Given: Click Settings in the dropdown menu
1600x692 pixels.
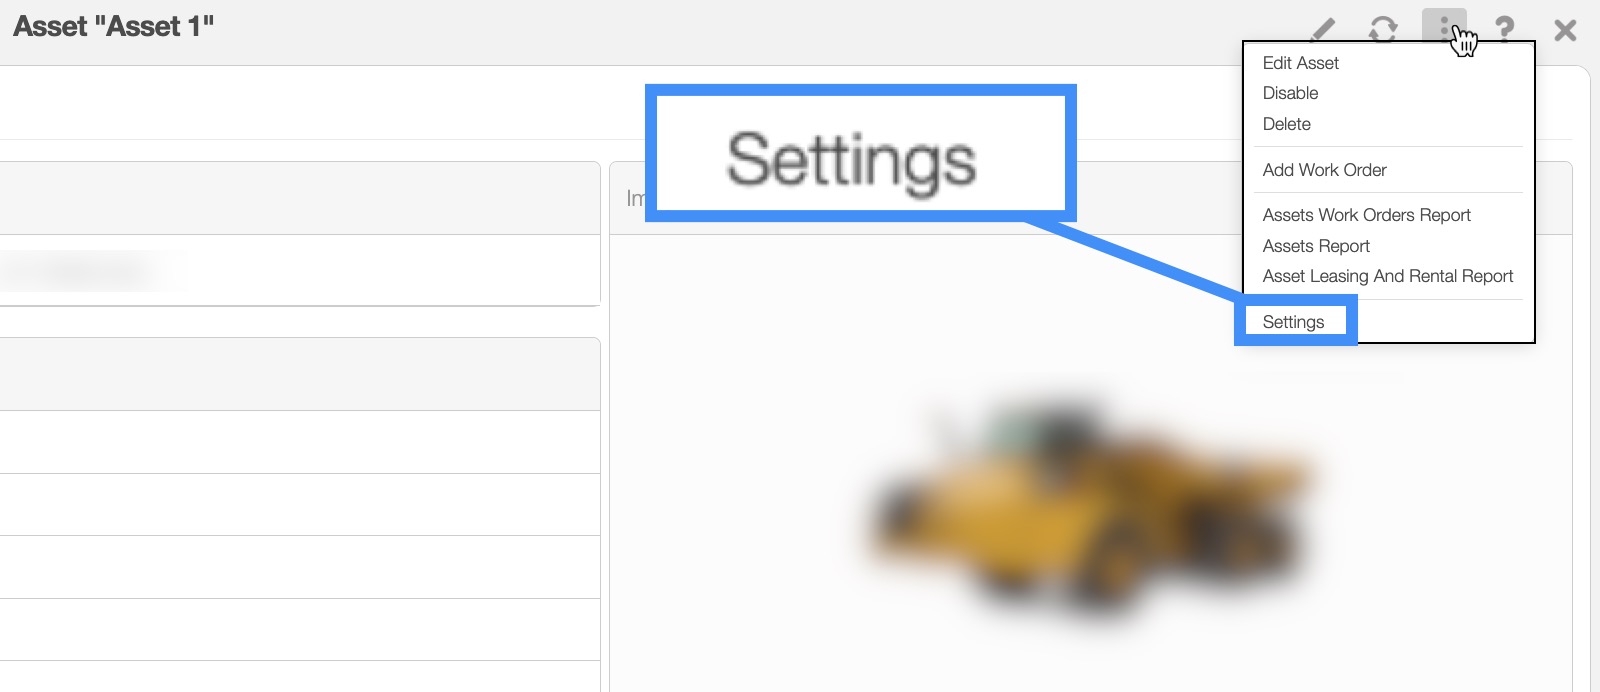Looking at the screenshot, I should (x=1293, y=322).
